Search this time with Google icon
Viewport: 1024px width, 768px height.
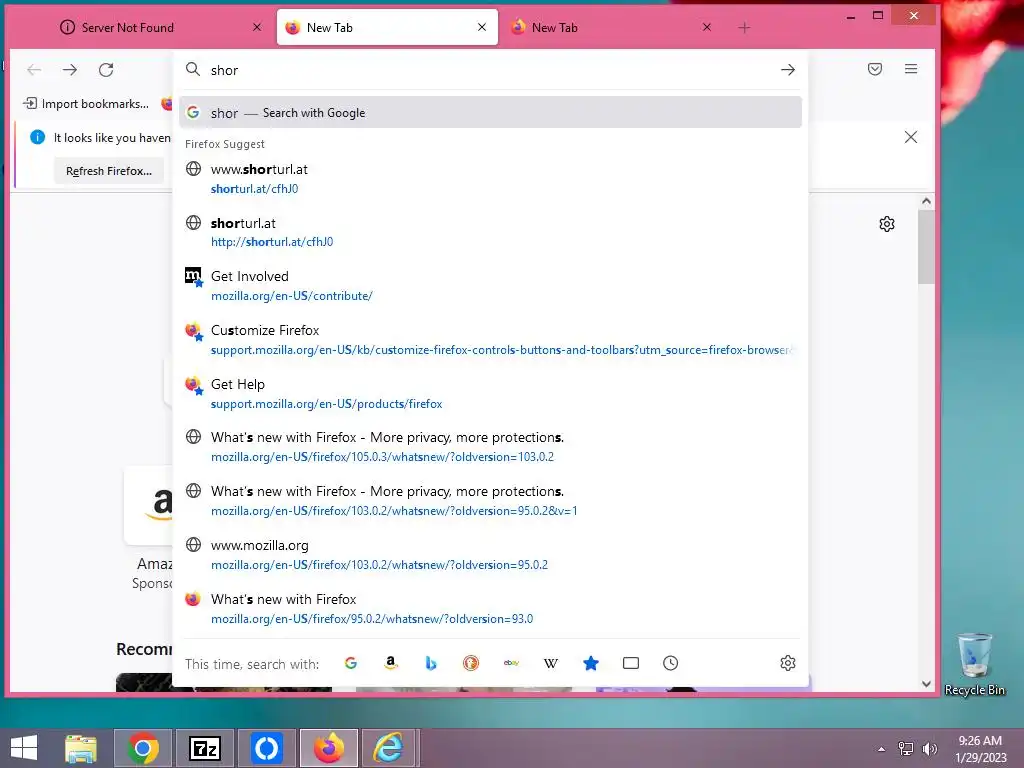tap(351, 664)
